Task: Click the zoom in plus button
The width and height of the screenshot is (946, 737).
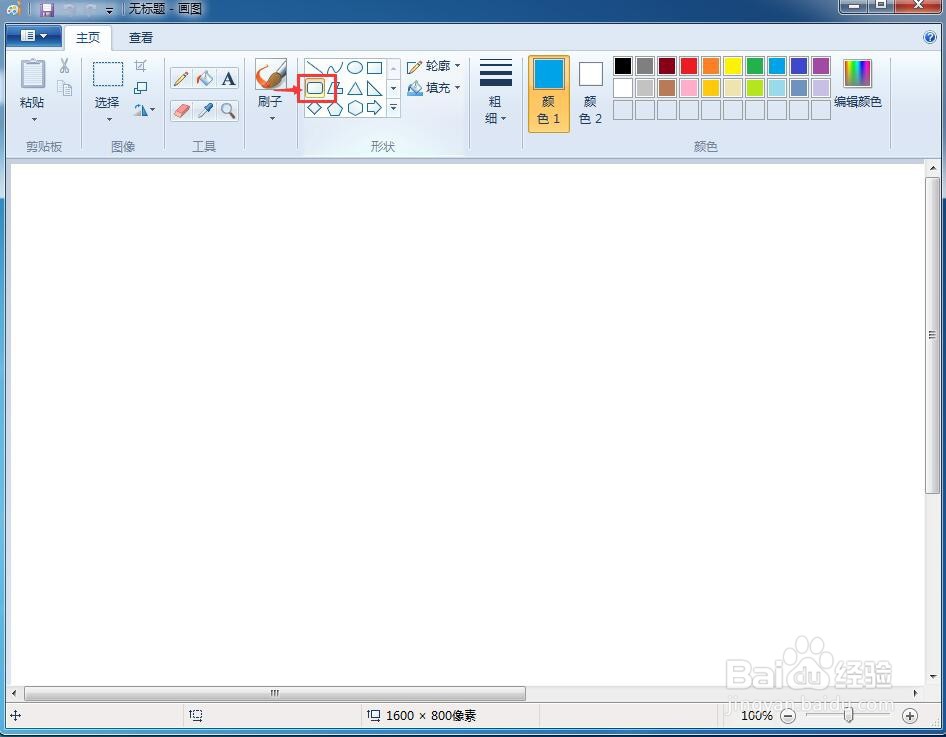Action: 910,716
